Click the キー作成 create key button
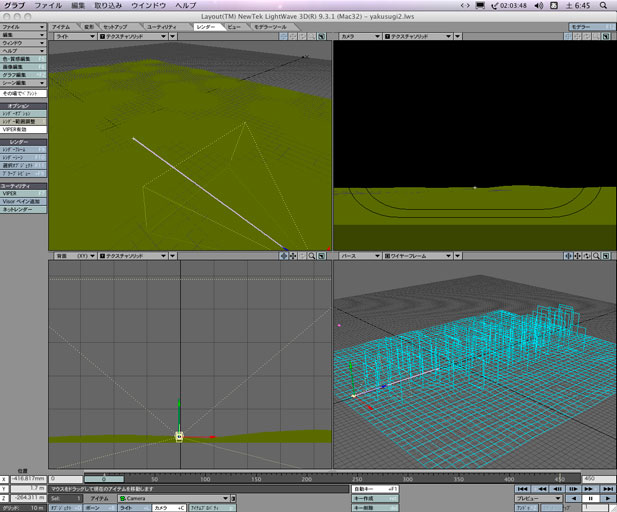Image resolution: width=617 pixels, height=512 pixels. click(375, 498)
